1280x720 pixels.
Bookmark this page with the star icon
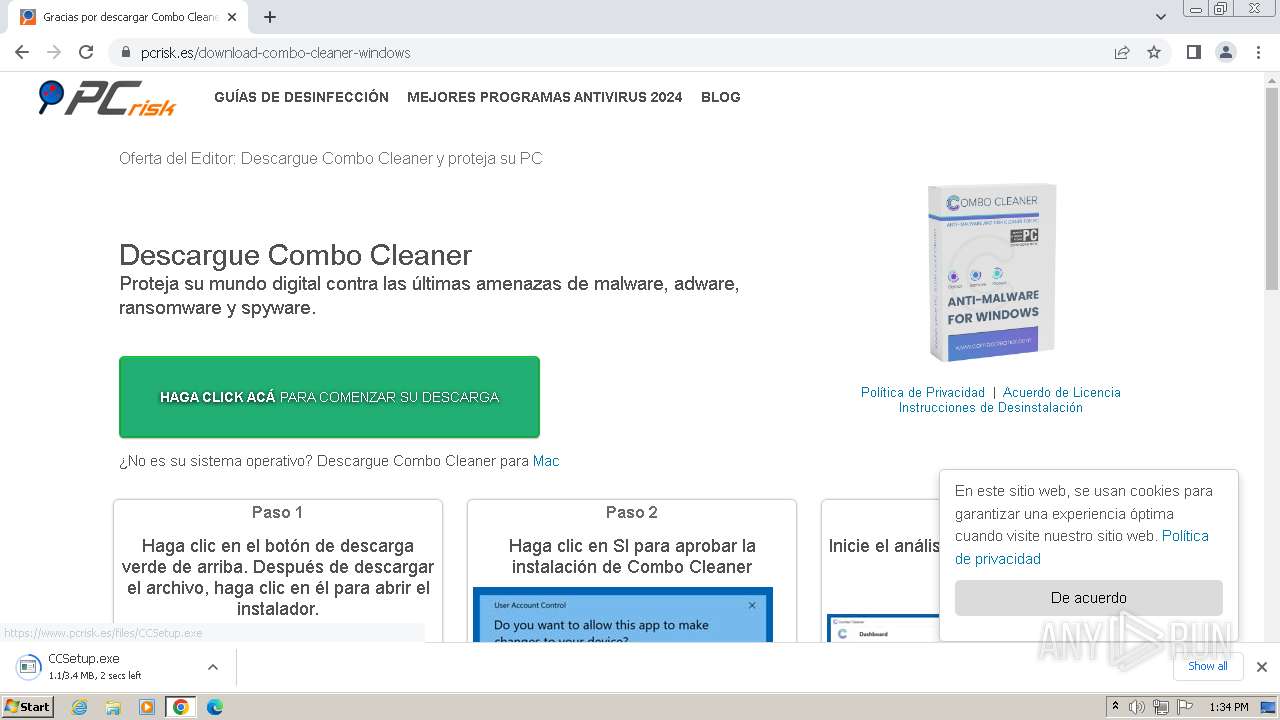click(x=1154, y=53)
